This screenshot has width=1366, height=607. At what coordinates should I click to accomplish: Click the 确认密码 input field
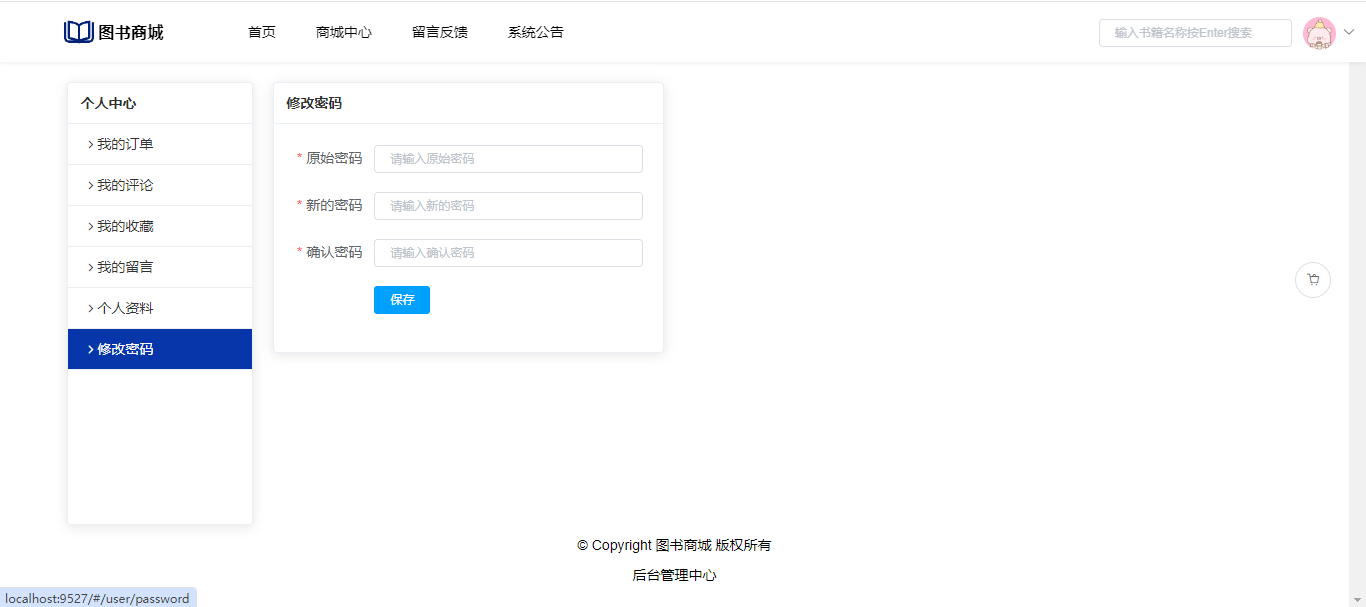pos(508,253)
